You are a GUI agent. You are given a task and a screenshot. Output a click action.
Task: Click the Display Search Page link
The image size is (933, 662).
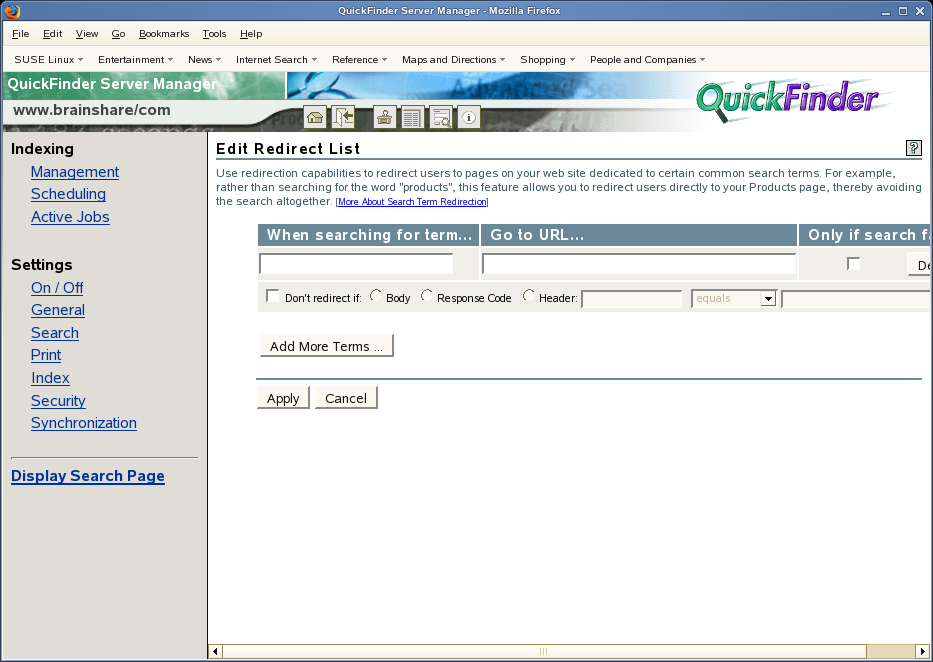(88, 476)
